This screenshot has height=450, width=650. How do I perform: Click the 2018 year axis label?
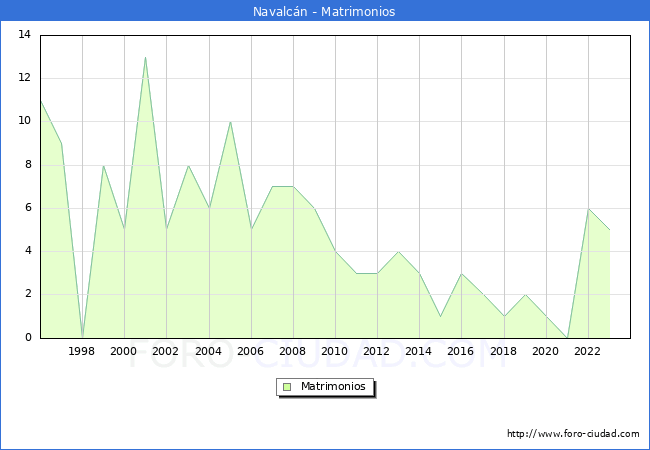pos(502,352)
